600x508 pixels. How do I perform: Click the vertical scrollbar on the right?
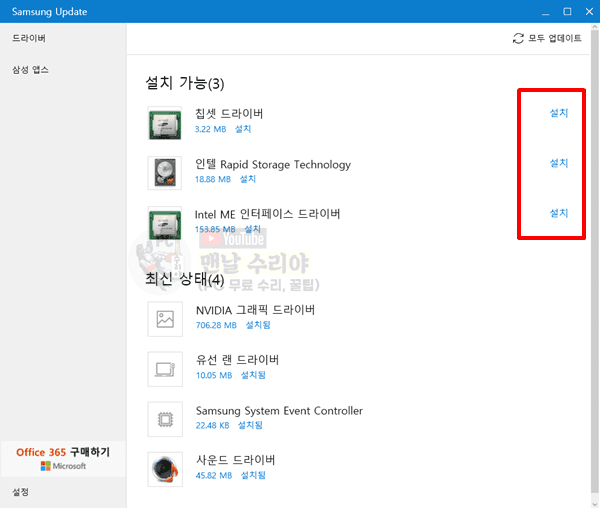point(595,262)
